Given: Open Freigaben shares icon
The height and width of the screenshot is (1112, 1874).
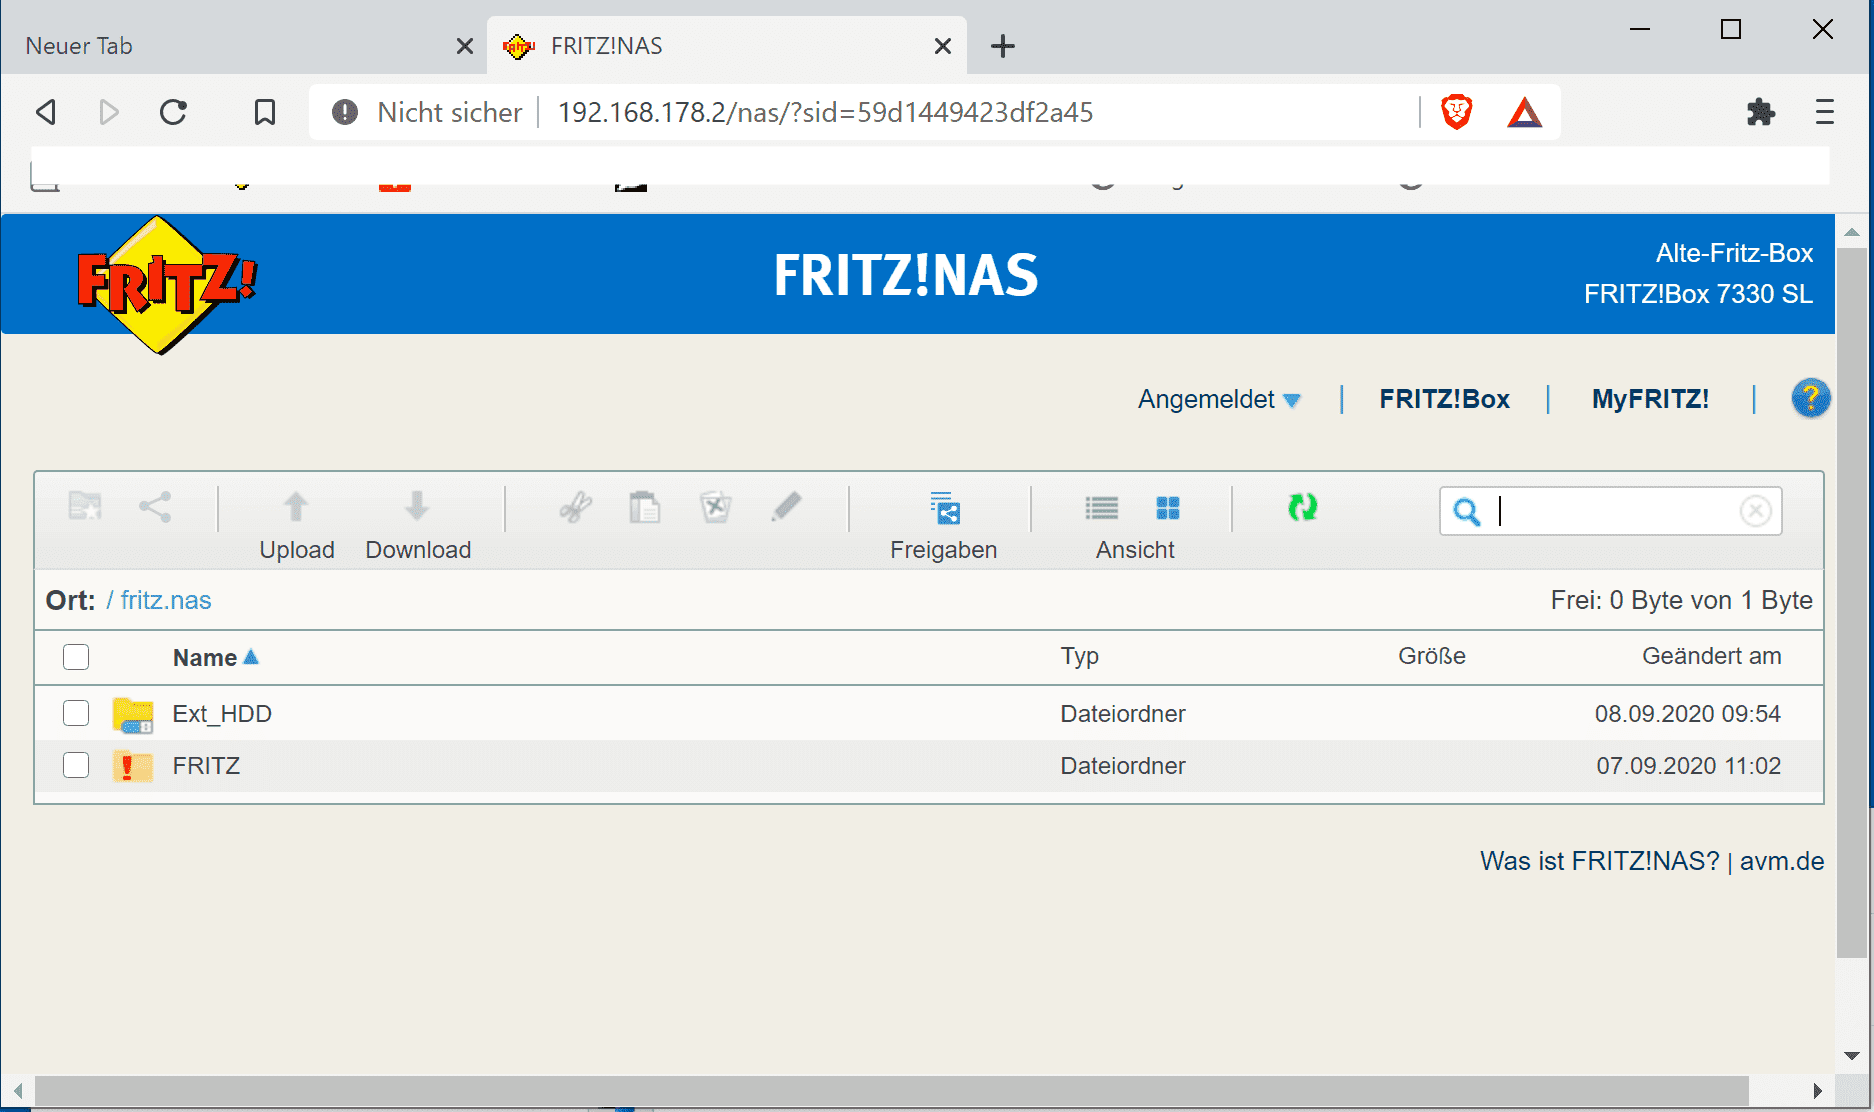Looking at the screenshot, I should point(945,507).
